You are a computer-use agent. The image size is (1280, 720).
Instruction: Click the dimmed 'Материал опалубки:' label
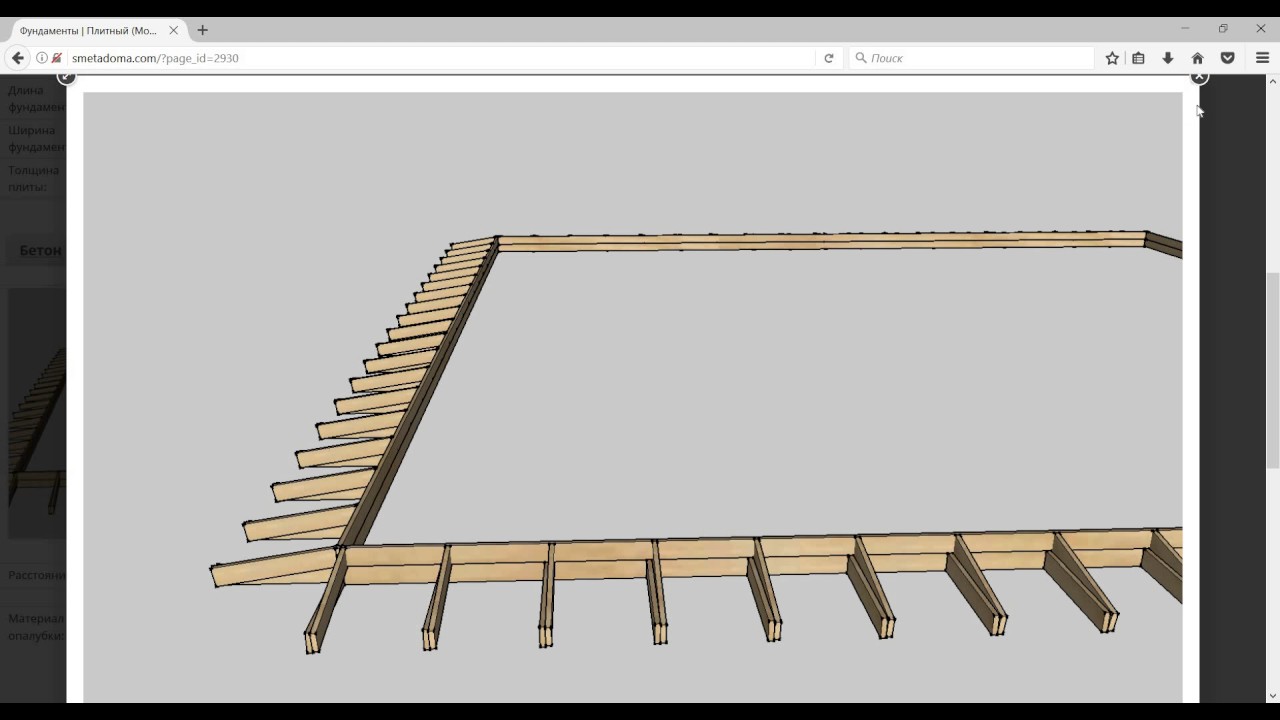[36, 627]
